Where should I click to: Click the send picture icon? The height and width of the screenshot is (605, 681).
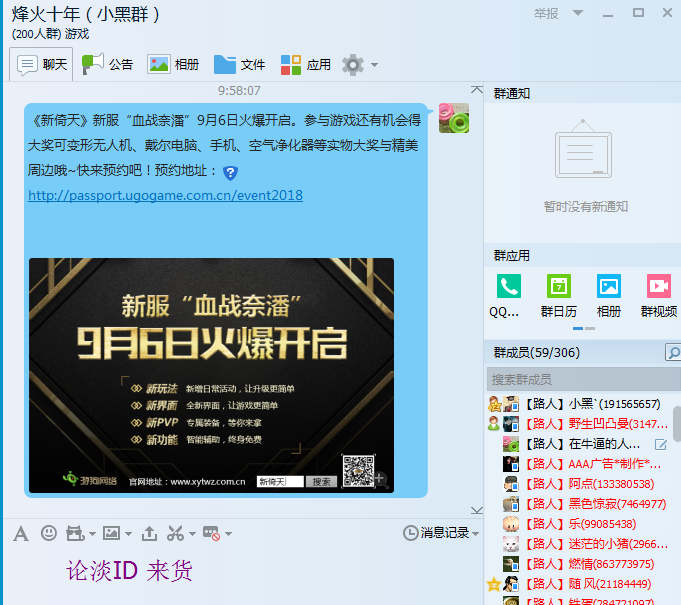point(112,533)
